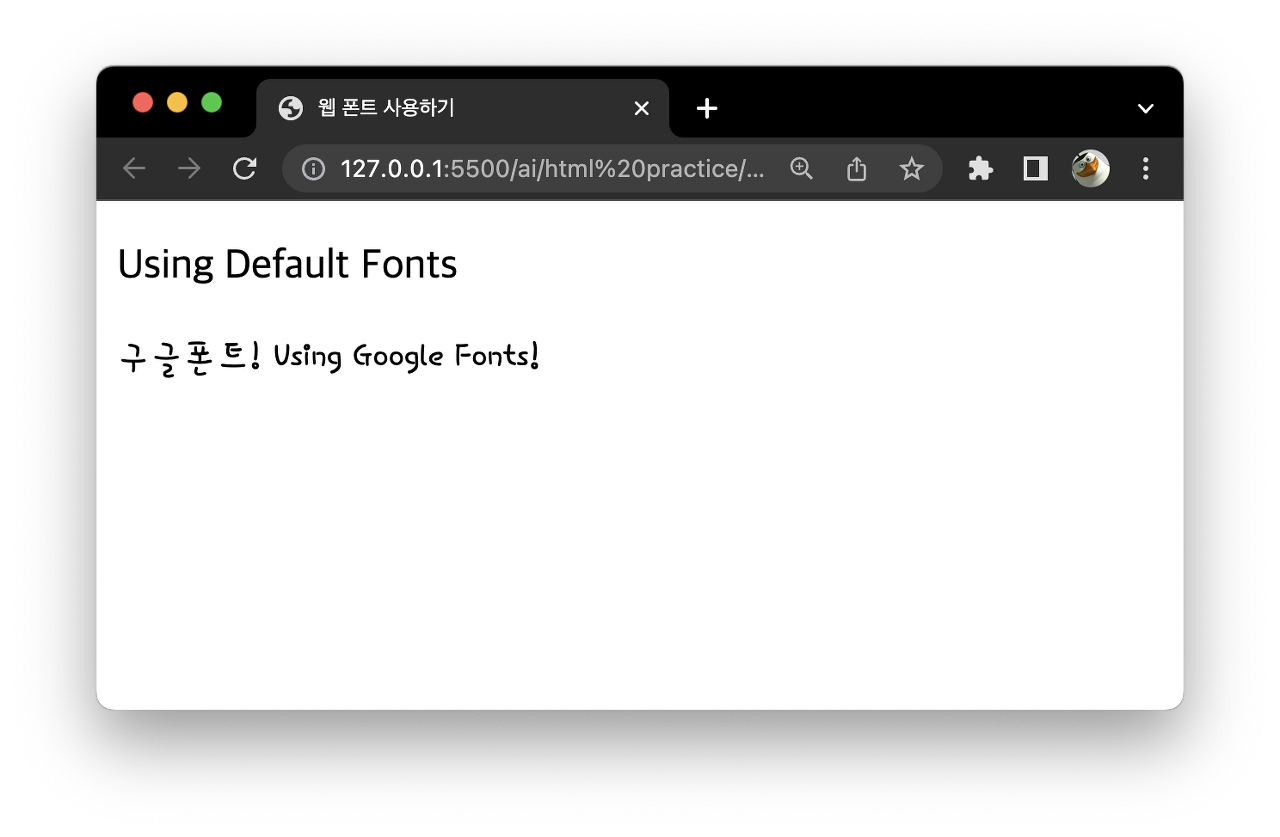Open the Extensions puzzle menu
The height and width of the screenshot is (837, 1280).
[x=980, y=169]
